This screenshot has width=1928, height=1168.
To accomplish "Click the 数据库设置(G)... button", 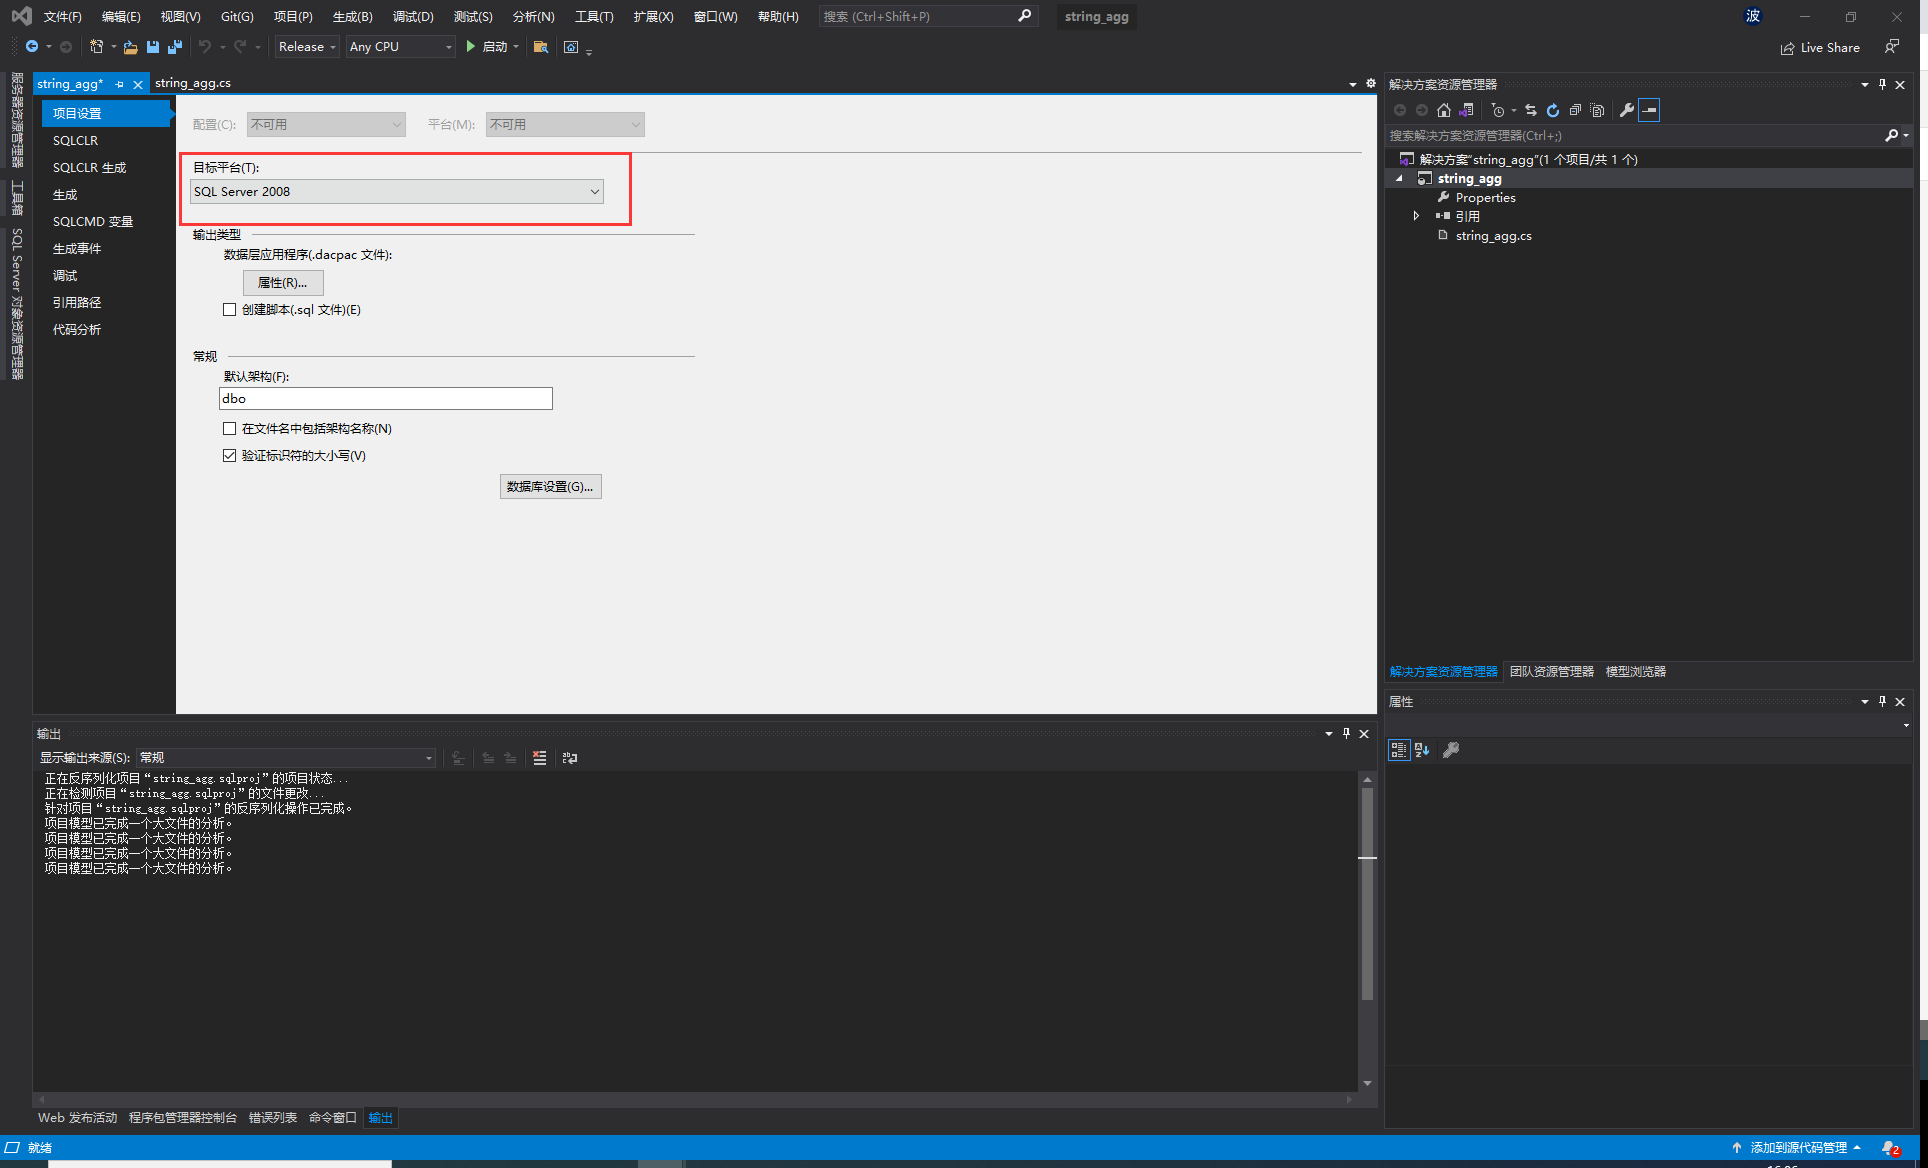I will (x=550, y=487).
